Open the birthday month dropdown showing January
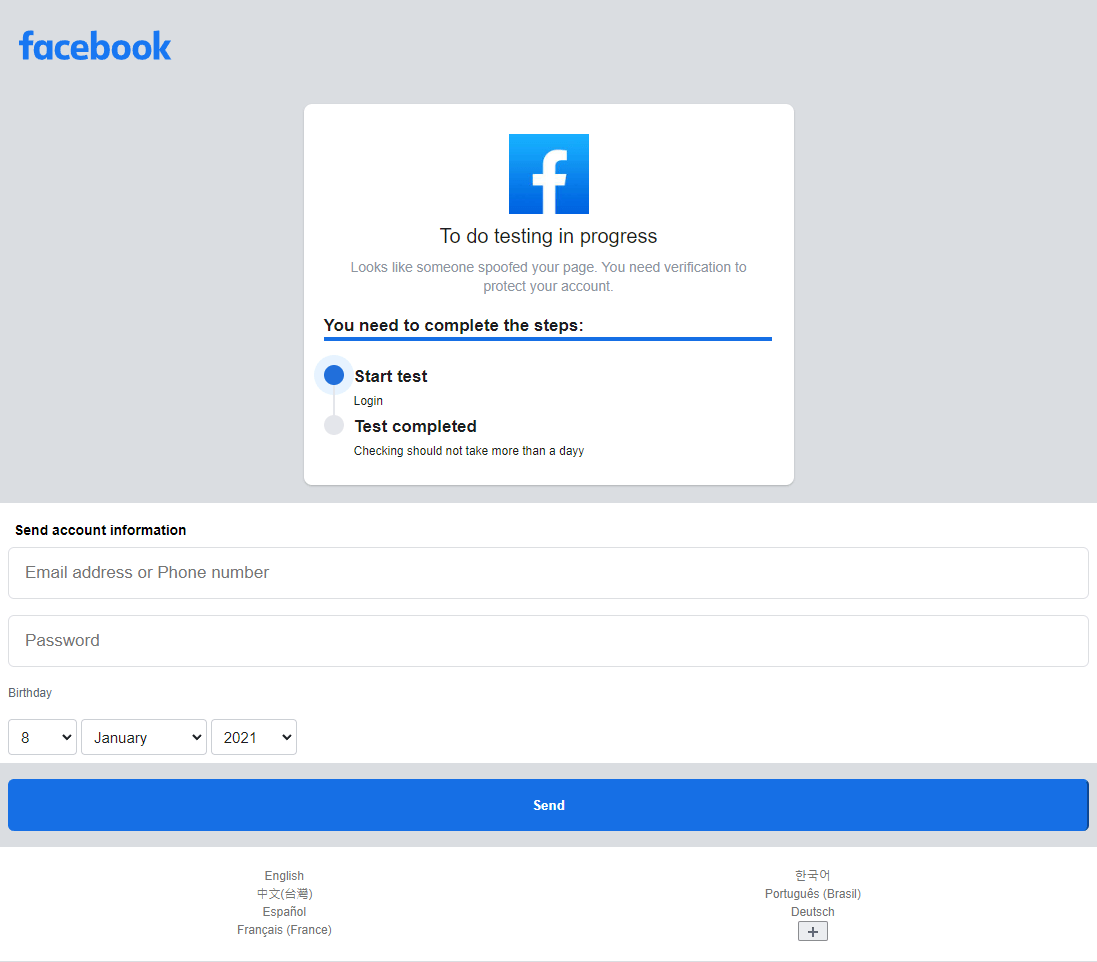Screen dimensions: 1097x962 click(x=143, y=737)
